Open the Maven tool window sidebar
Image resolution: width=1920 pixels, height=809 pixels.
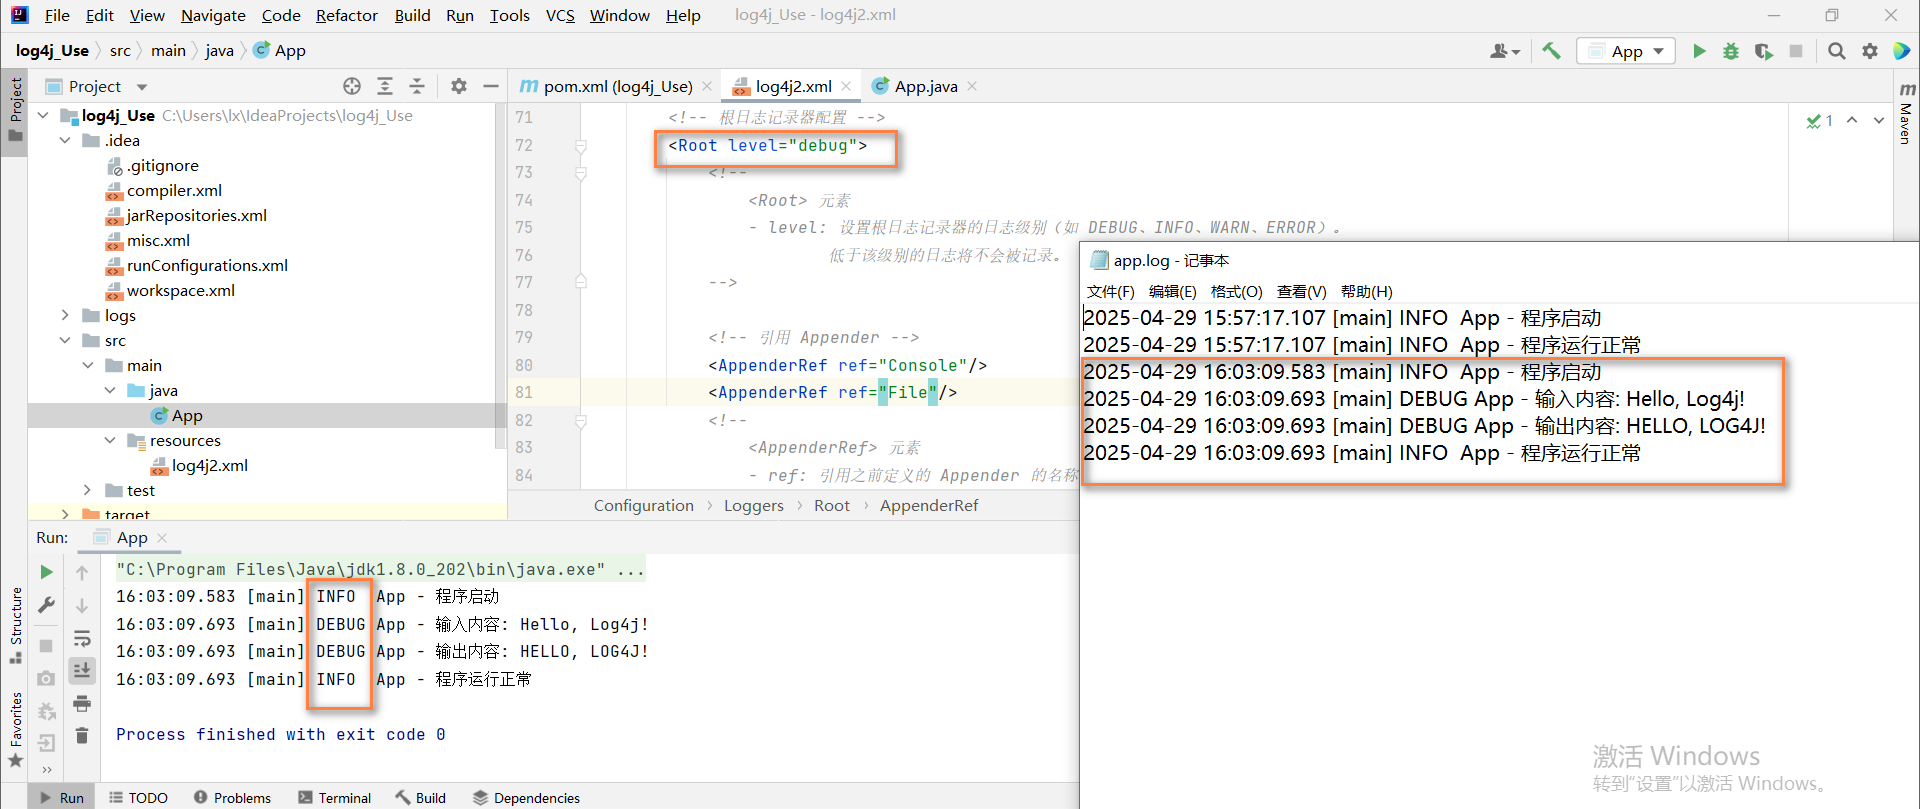click(x=1906, y=113)
